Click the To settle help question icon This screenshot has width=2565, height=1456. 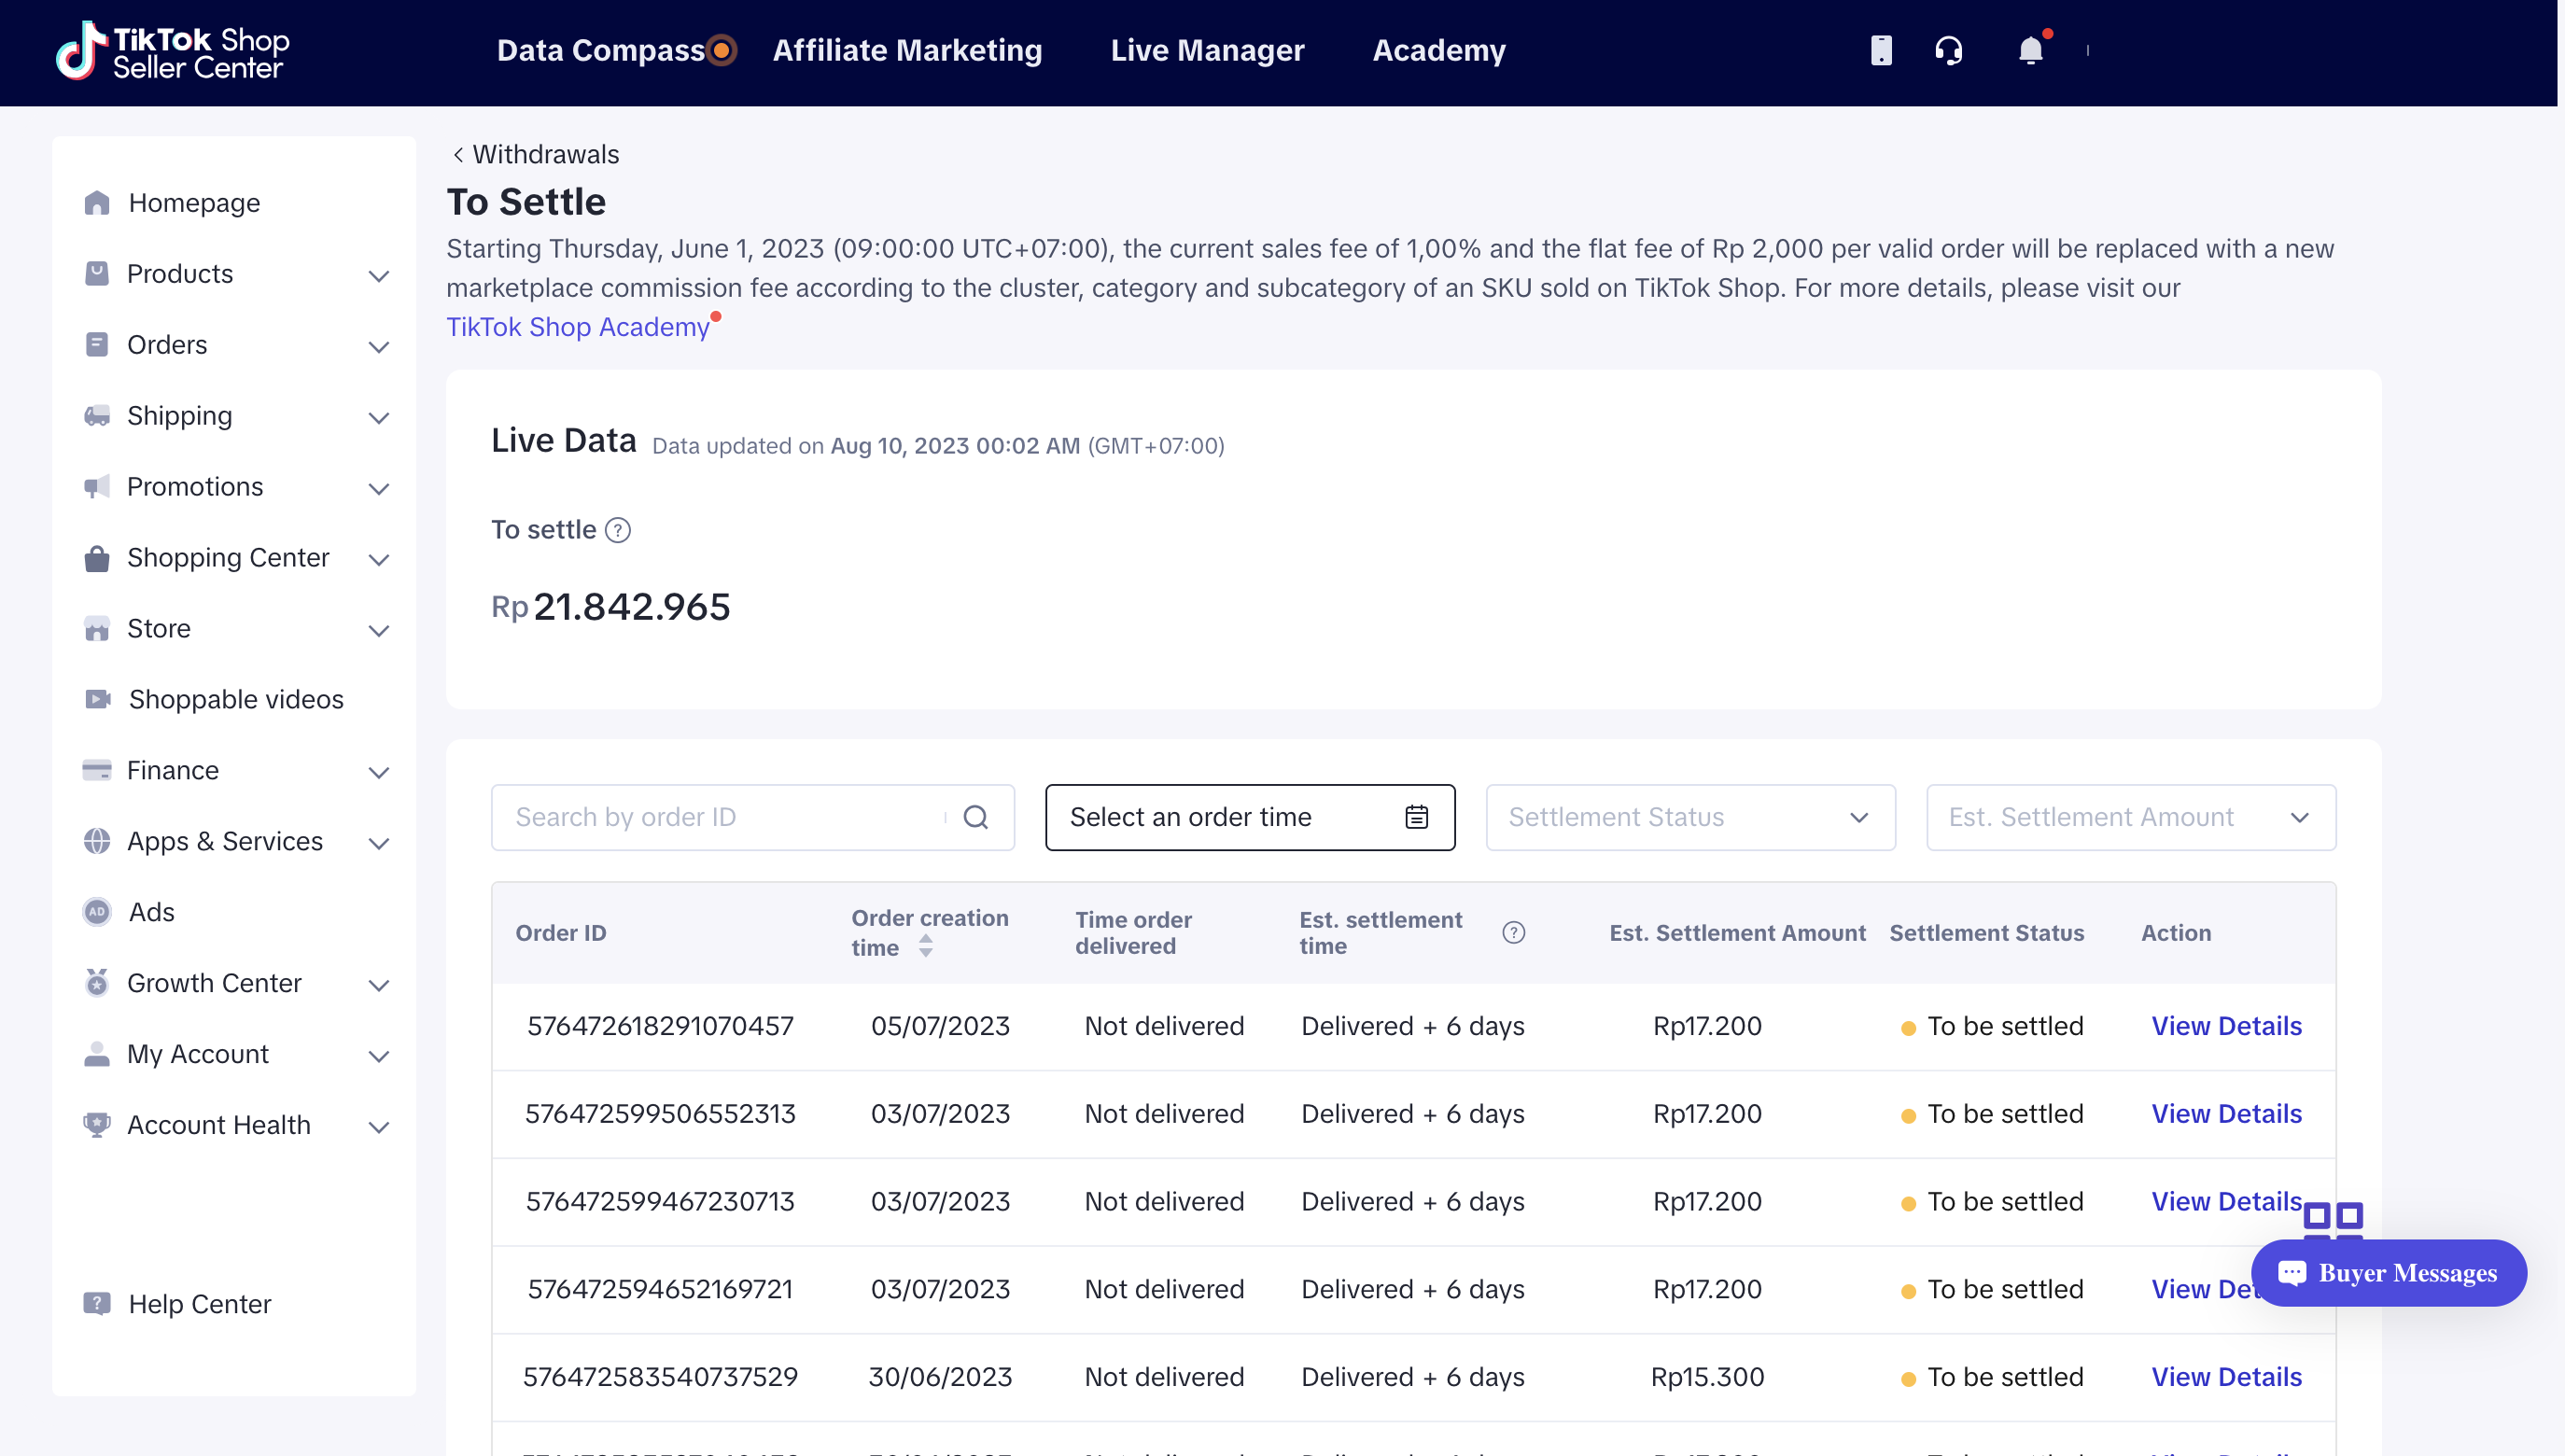tap(618, 530)
